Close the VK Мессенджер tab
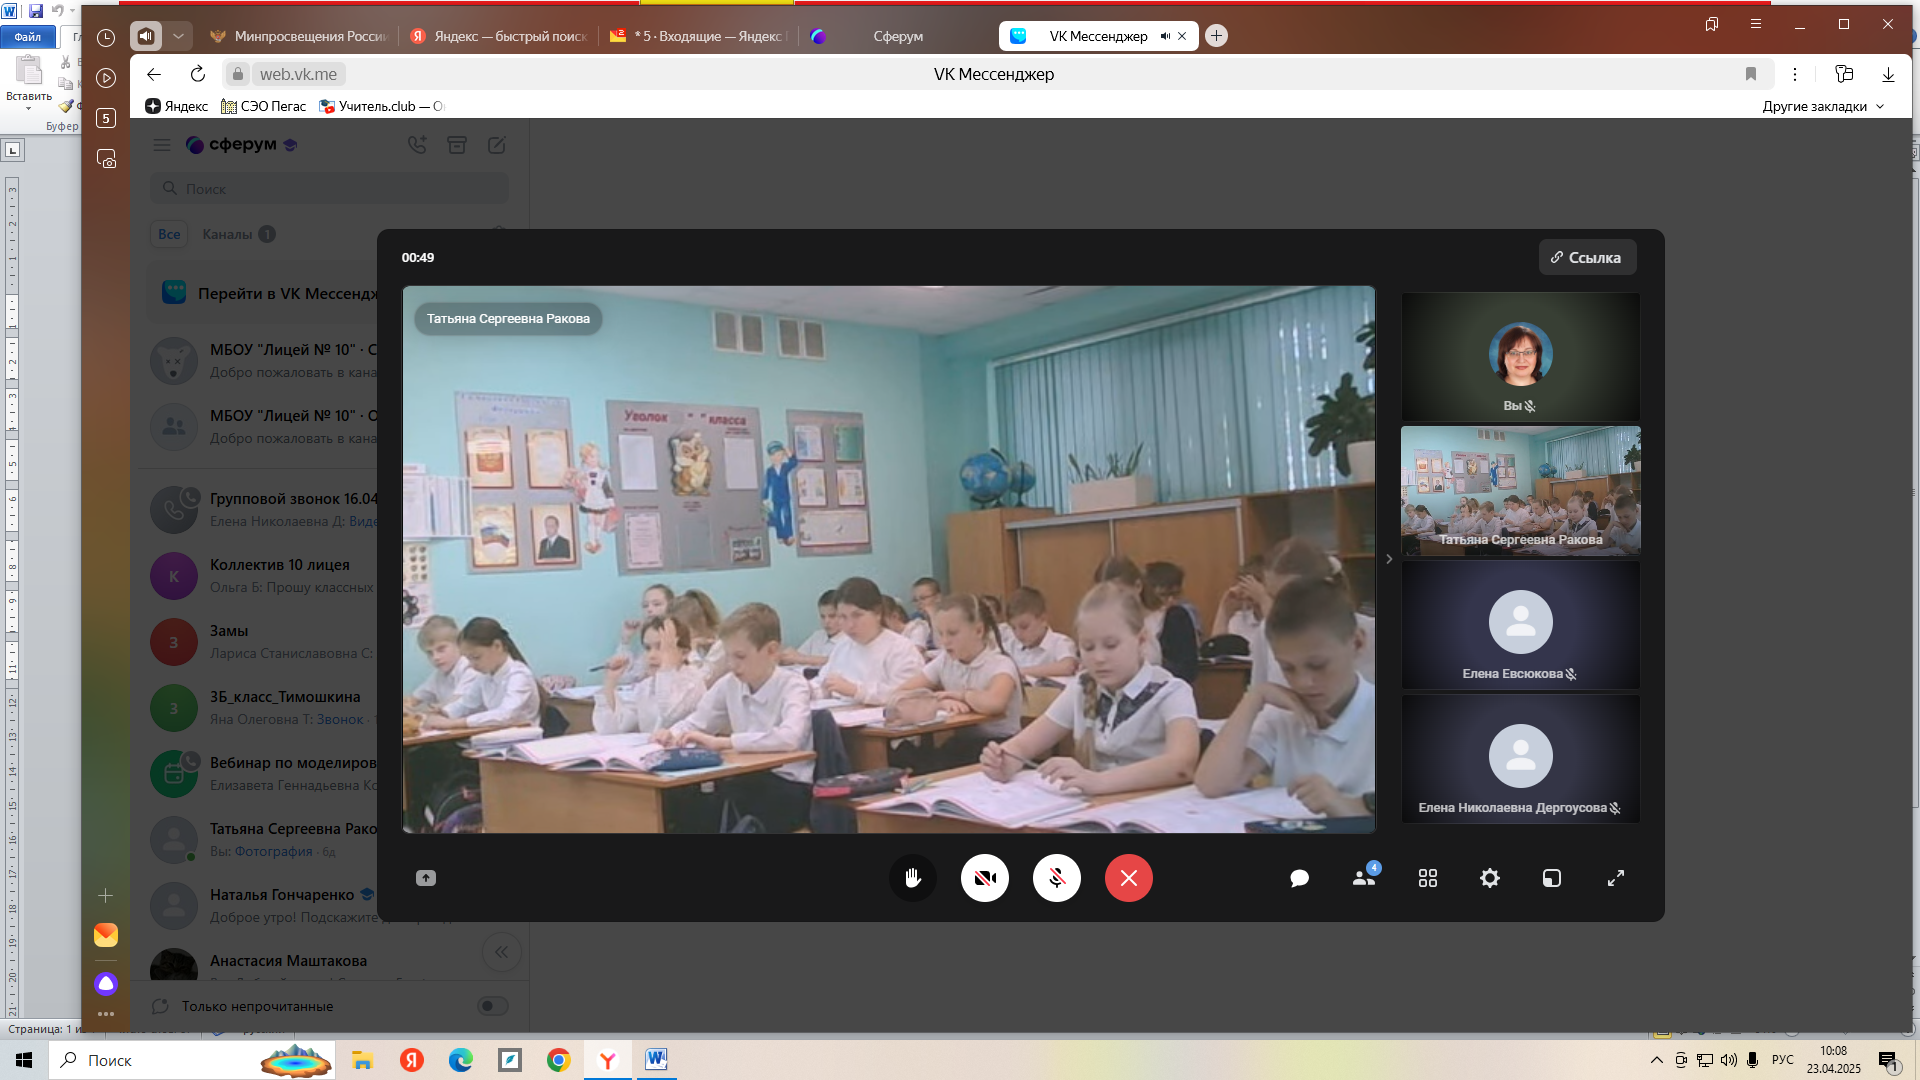This screenshot has width=1920, height=1080. 1182,36
